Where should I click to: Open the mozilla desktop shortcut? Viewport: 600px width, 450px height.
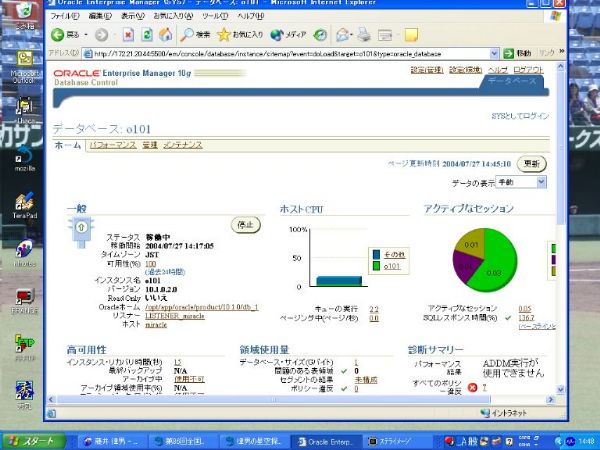pyautogui.click(x=25, y=159)
